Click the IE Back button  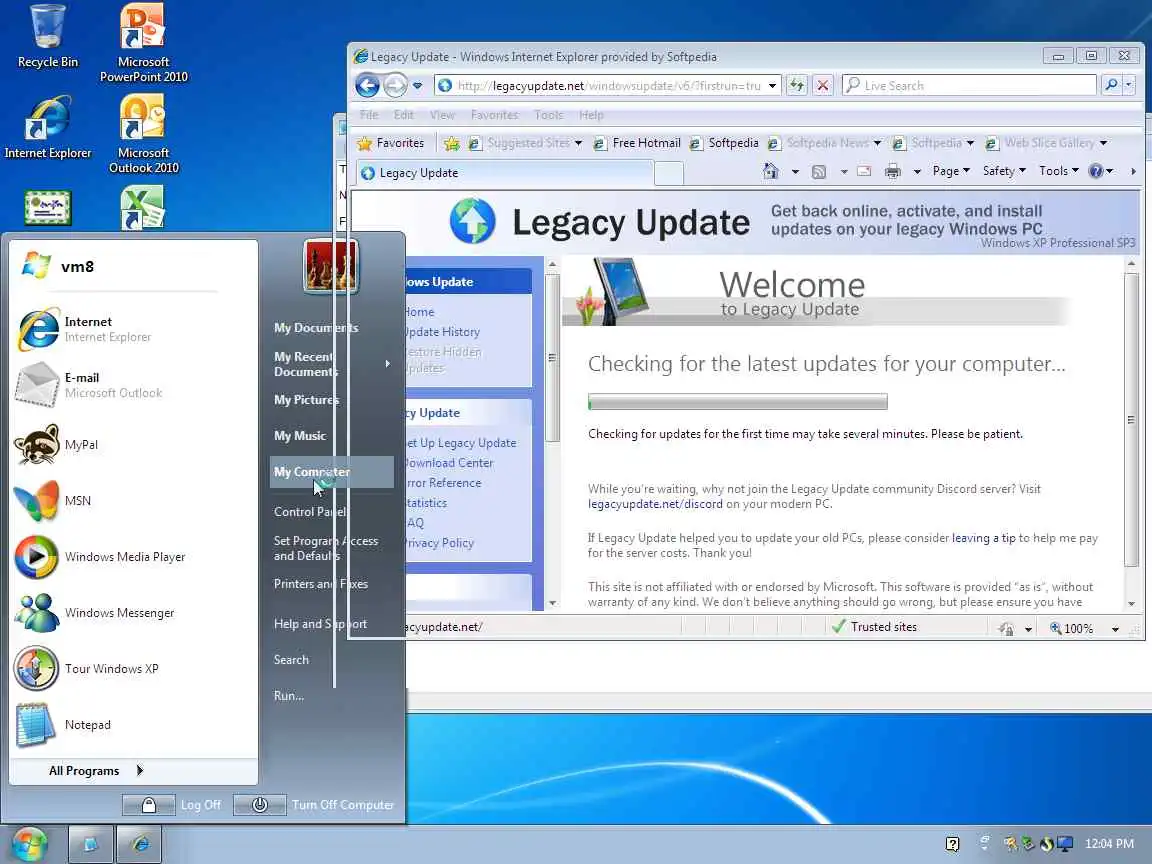coord(367,86)
